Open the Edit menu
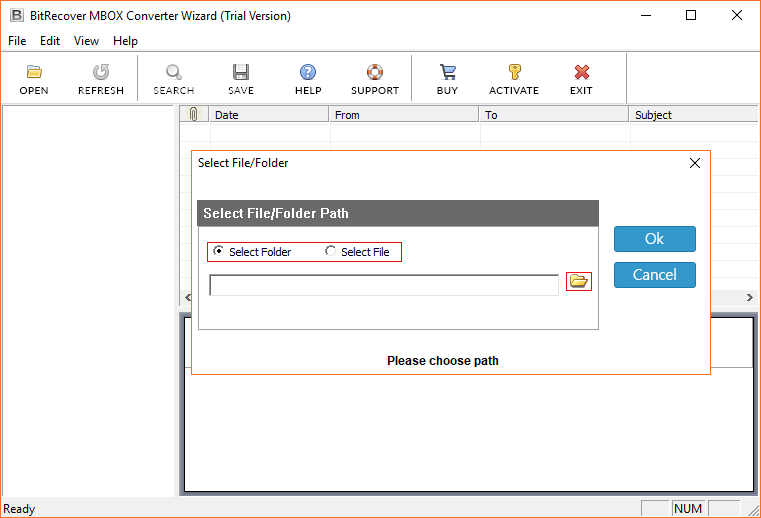The width and height of the screenshot is (761, 518). coord(50,41)
